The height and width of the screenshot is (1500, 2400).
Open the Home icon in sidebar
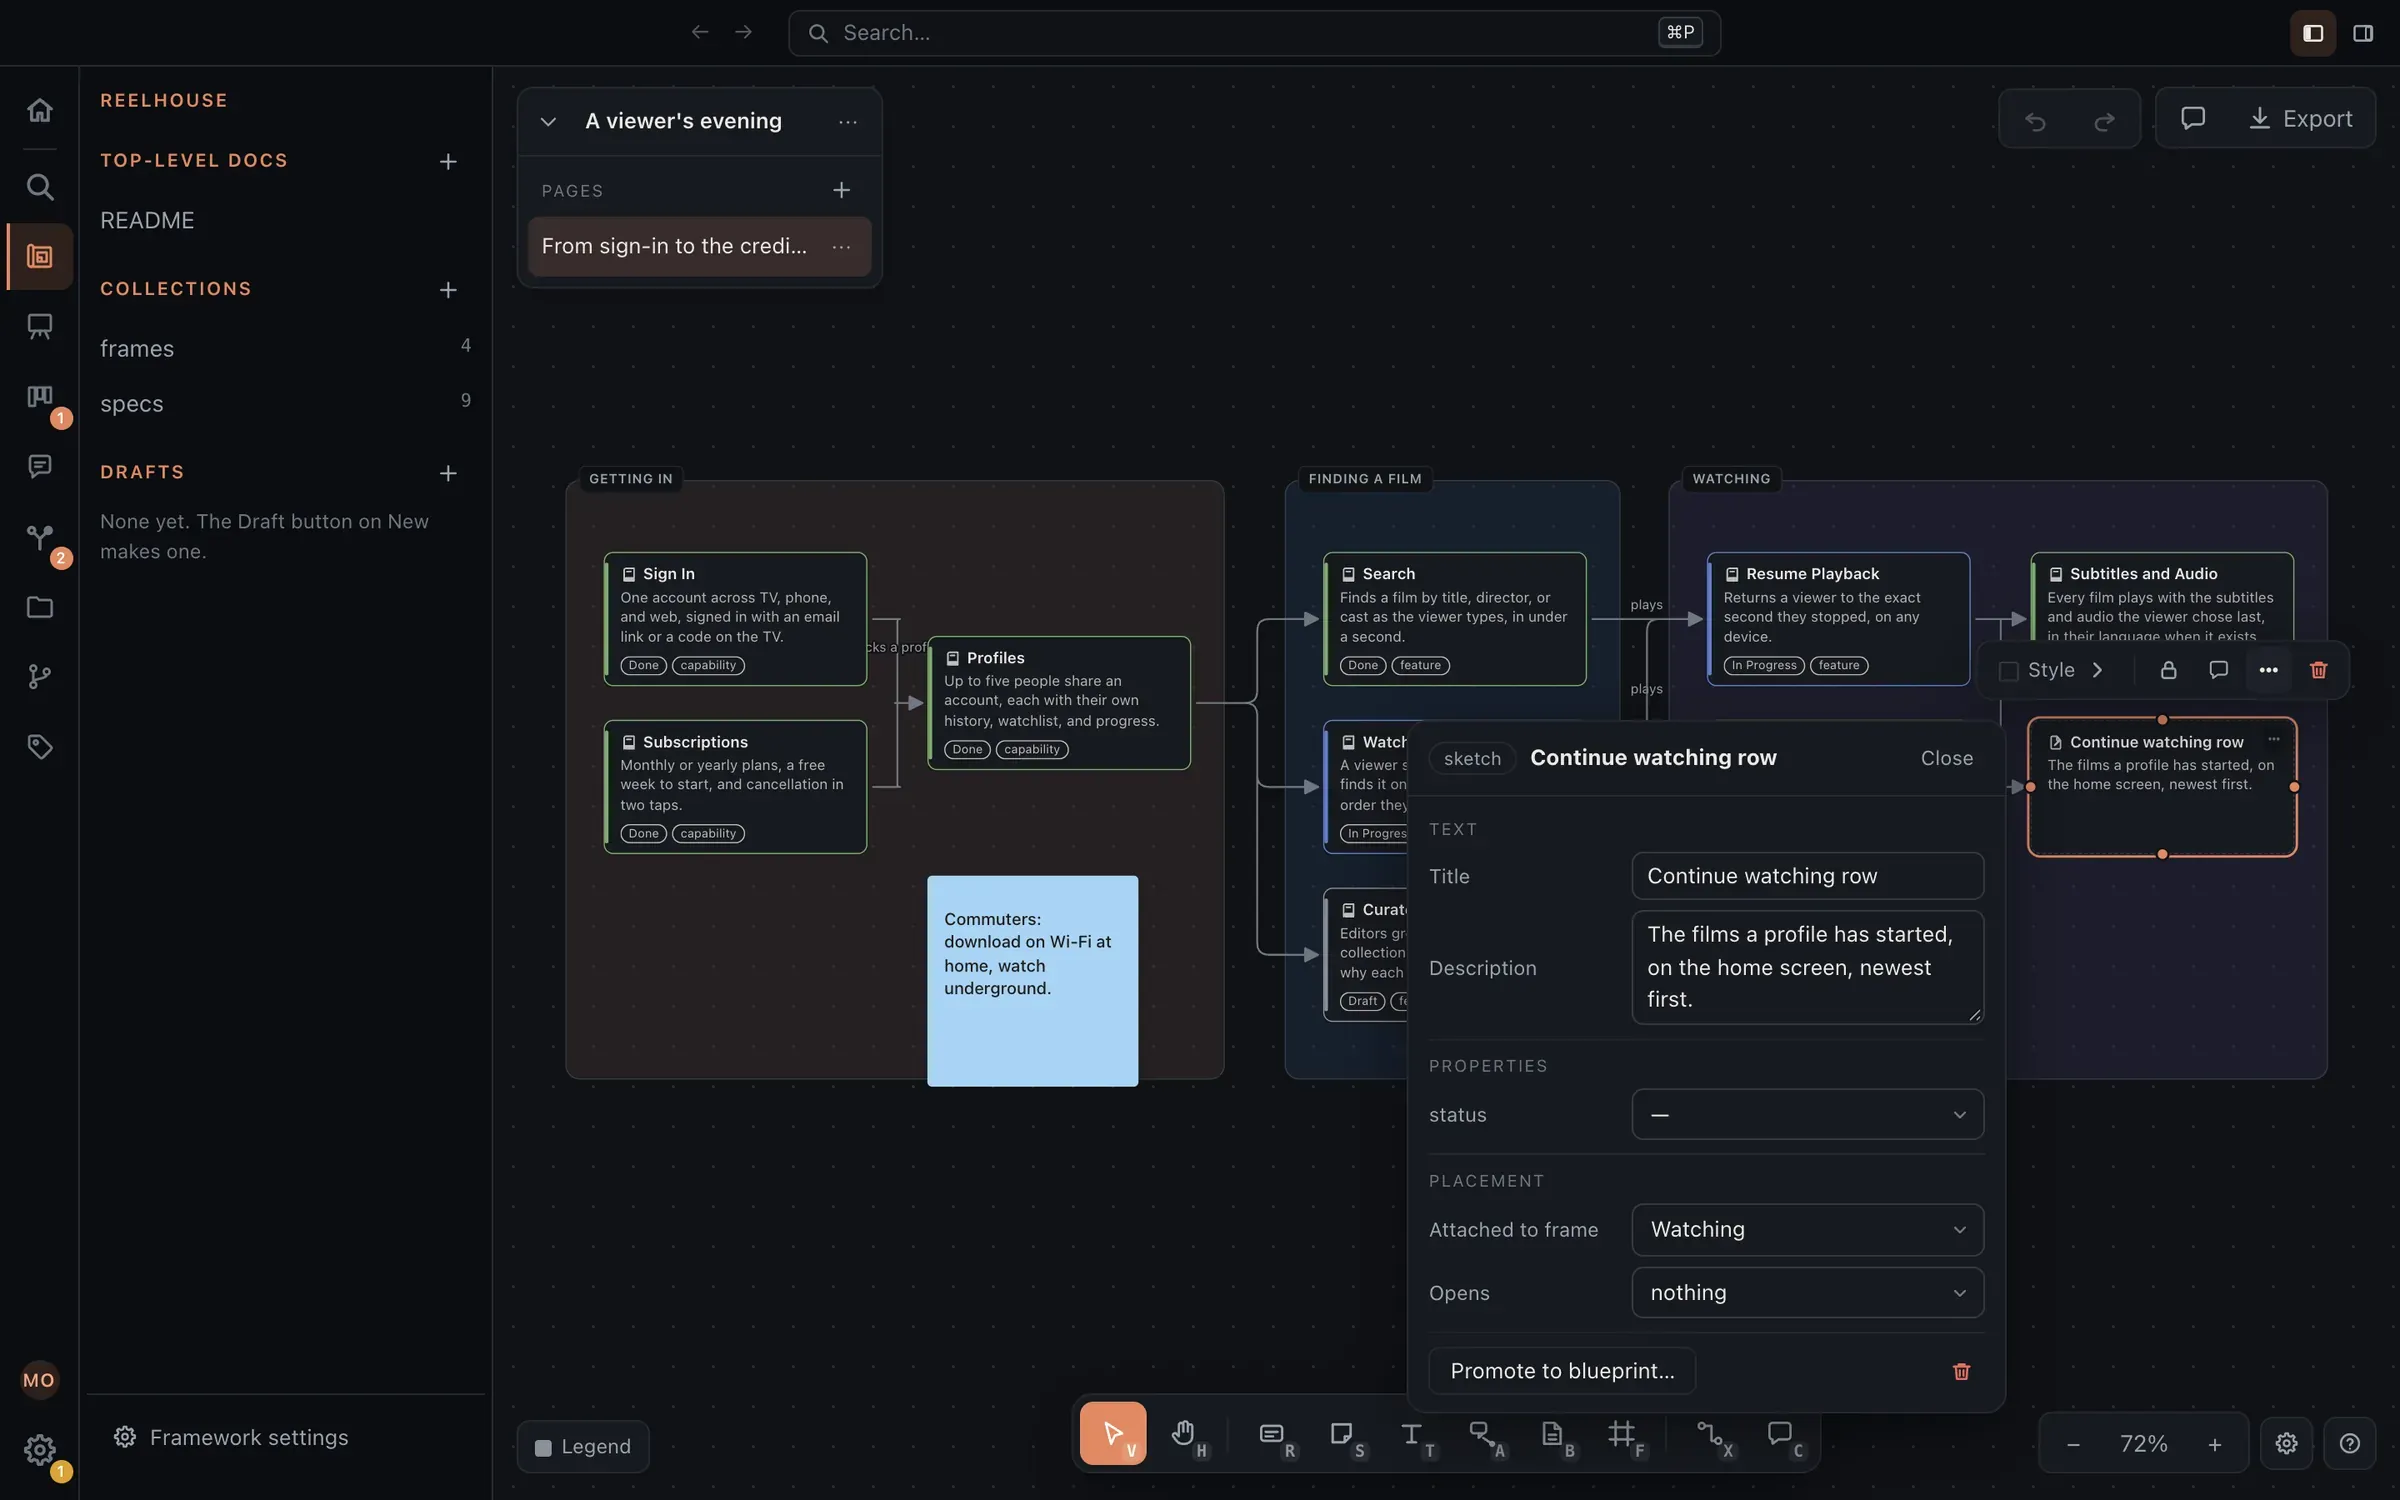pyautogui.click(x=39, y=110)
